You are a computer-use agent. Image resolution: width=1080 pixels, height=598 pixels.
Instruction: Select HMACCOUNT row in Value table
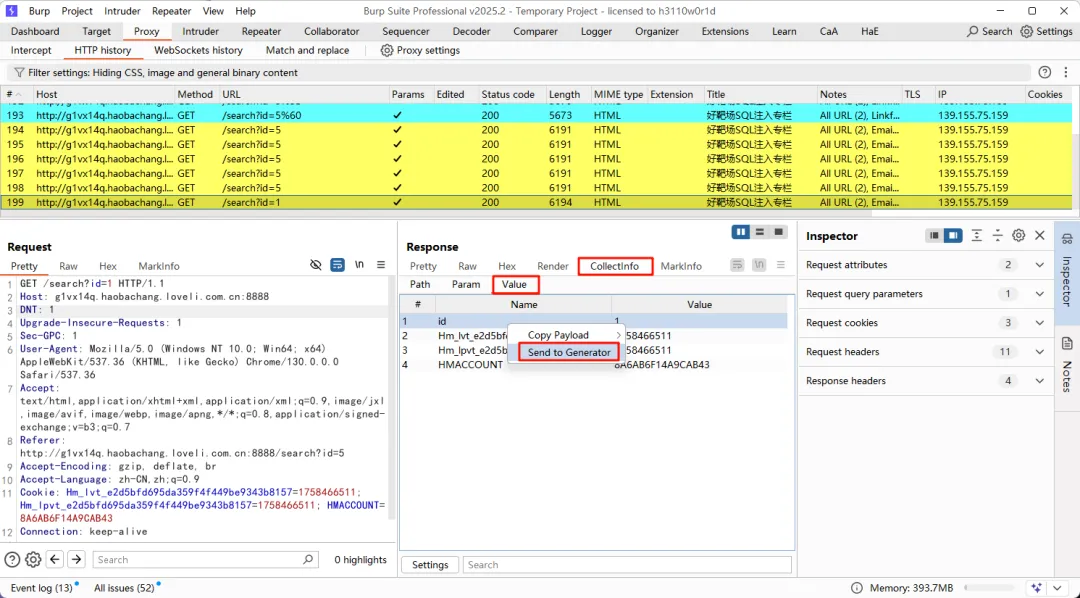pos(594,364)
